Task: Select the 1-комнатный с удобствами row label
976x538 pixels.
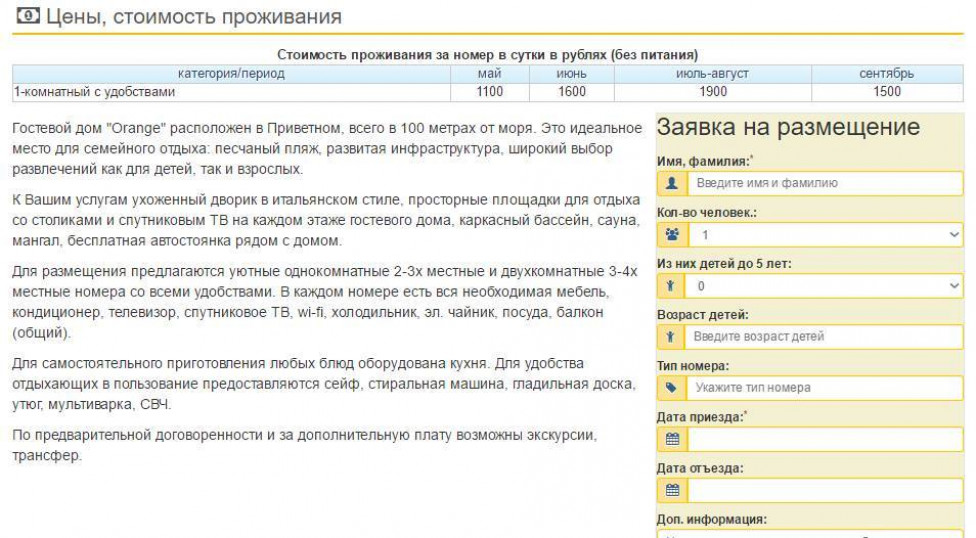Action: [95, 92]
